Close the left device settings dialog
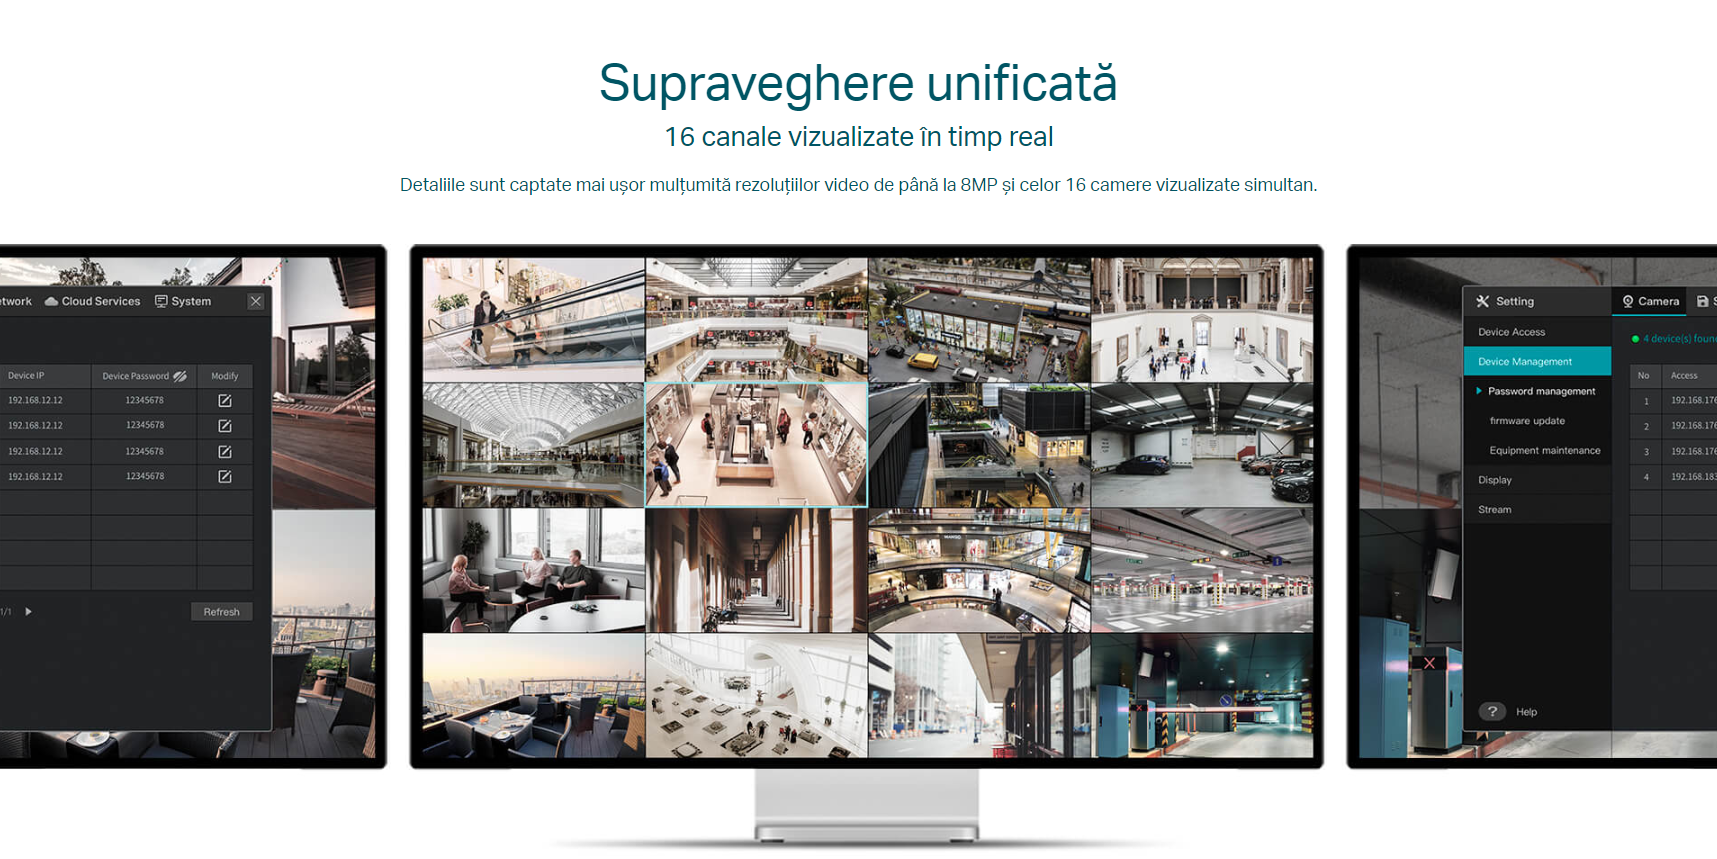The width and height of the screenshot is (1717, 859). tap(256, 301)
